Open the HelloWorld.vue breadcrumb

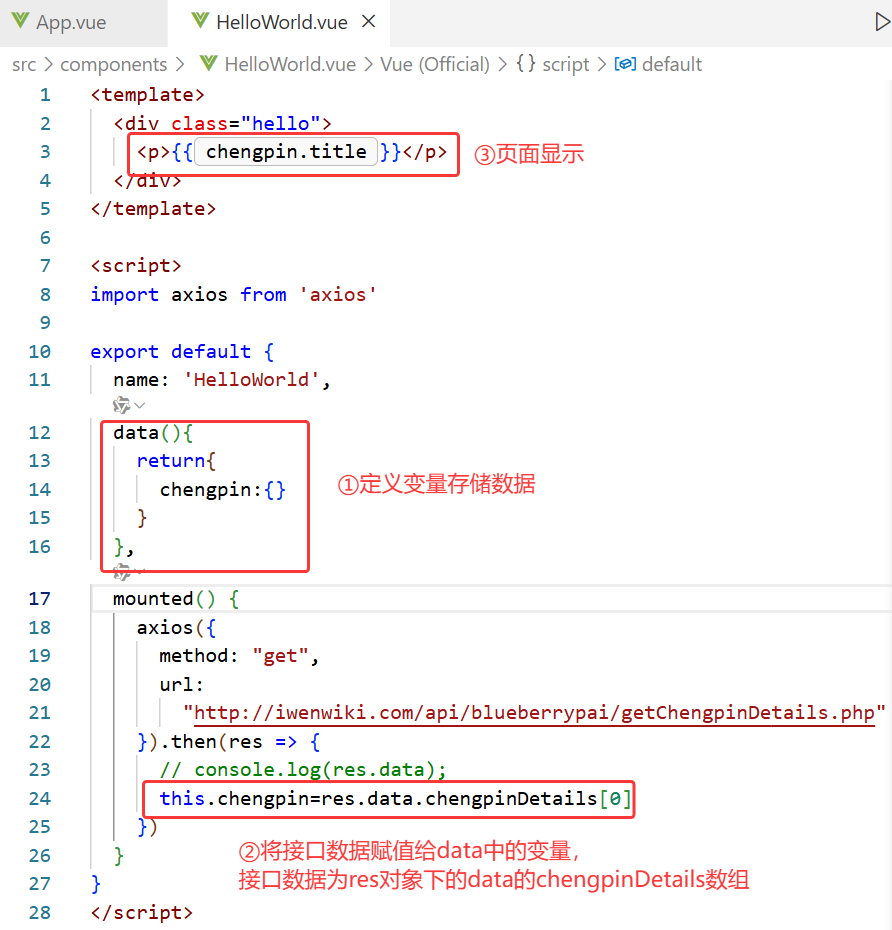pyautogui.click(x=290, y=64)
